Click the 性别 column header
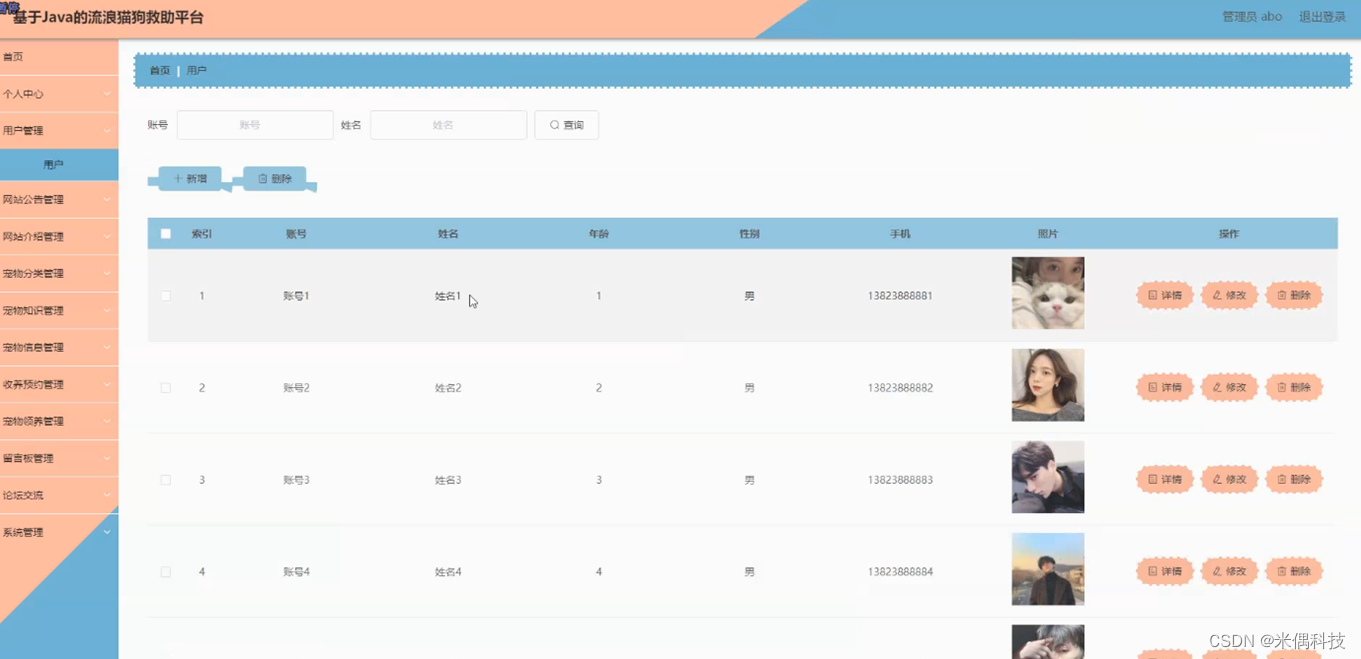Viewport: 1361px width, 659px height. pos(749,234)
